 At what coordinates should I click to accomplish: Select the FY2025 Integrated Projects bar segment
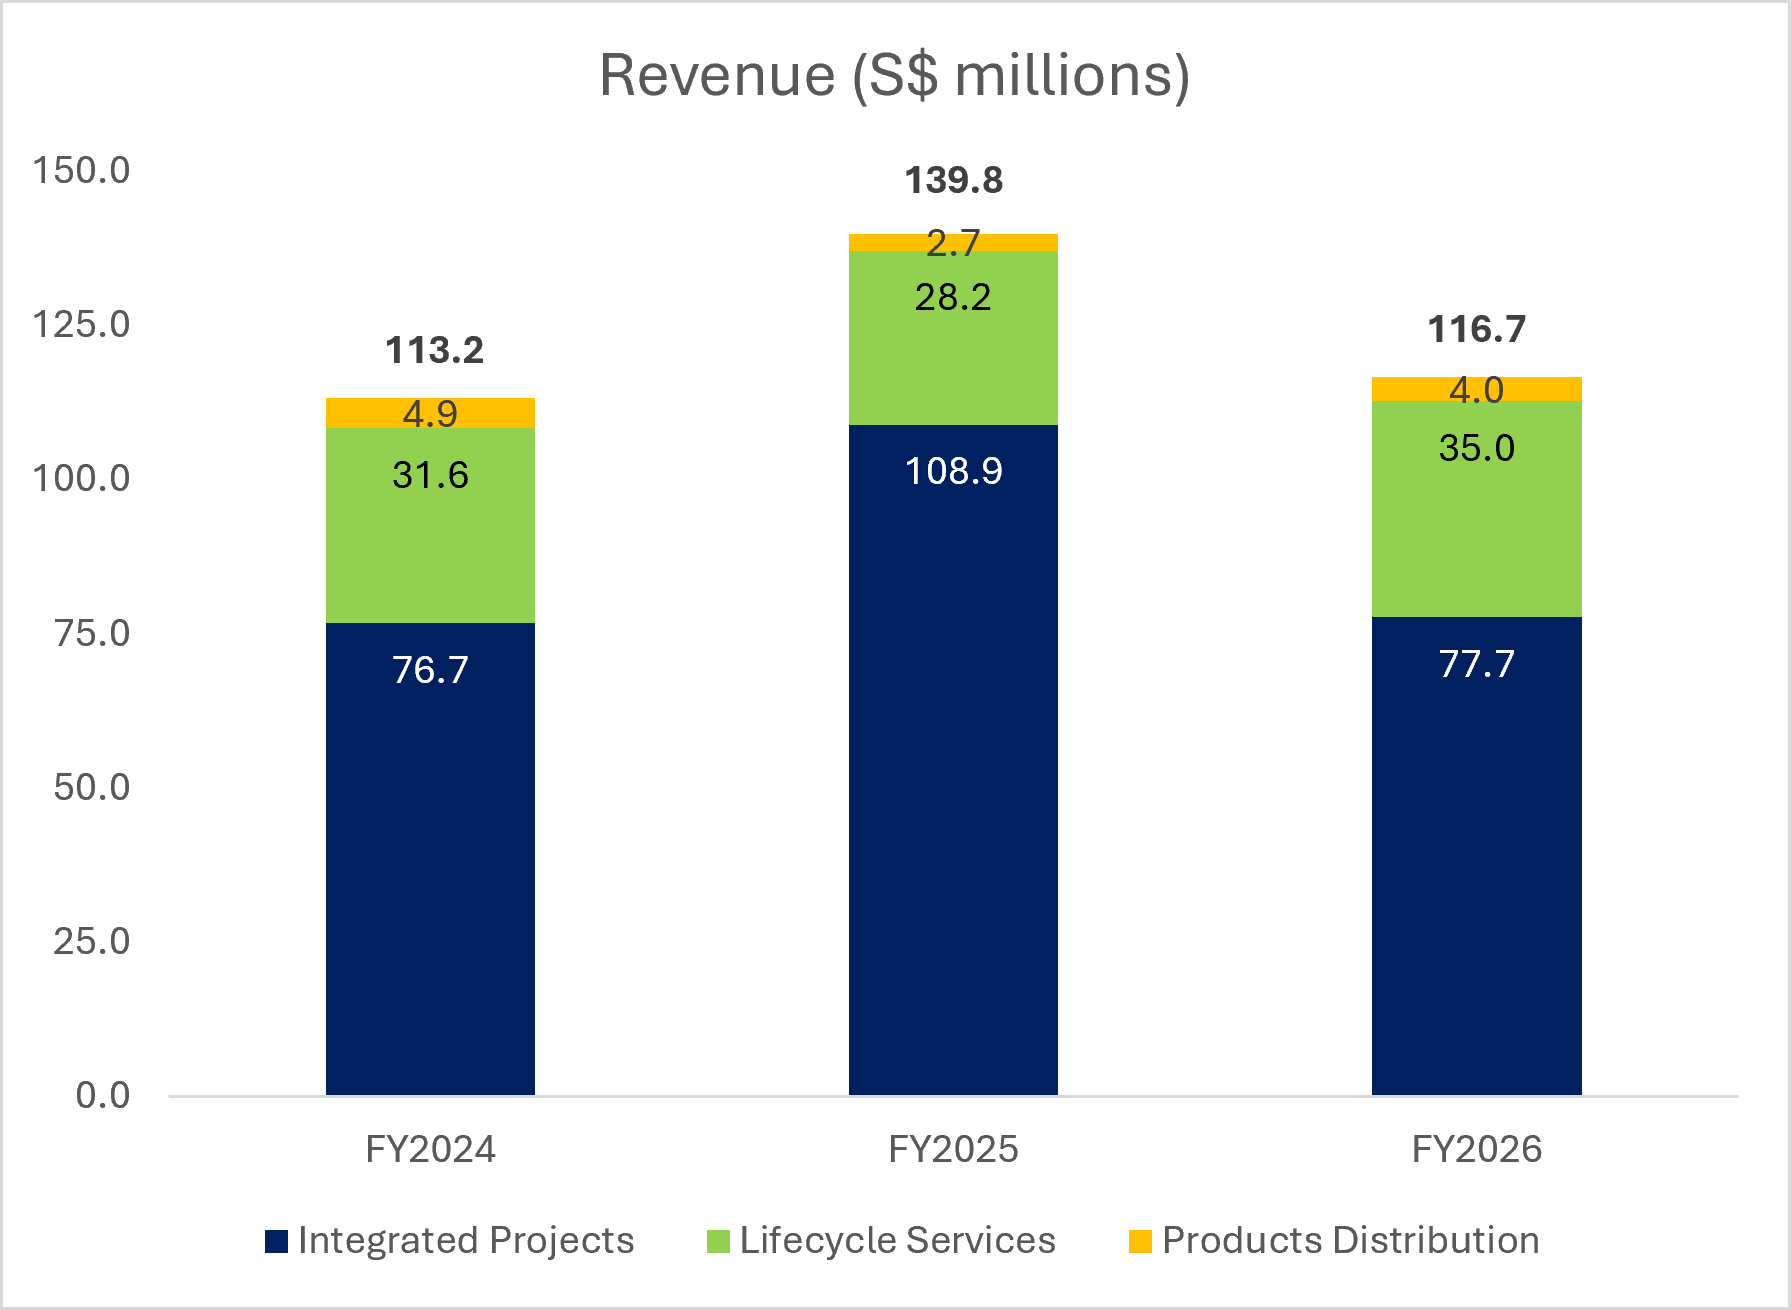(953, 760)
